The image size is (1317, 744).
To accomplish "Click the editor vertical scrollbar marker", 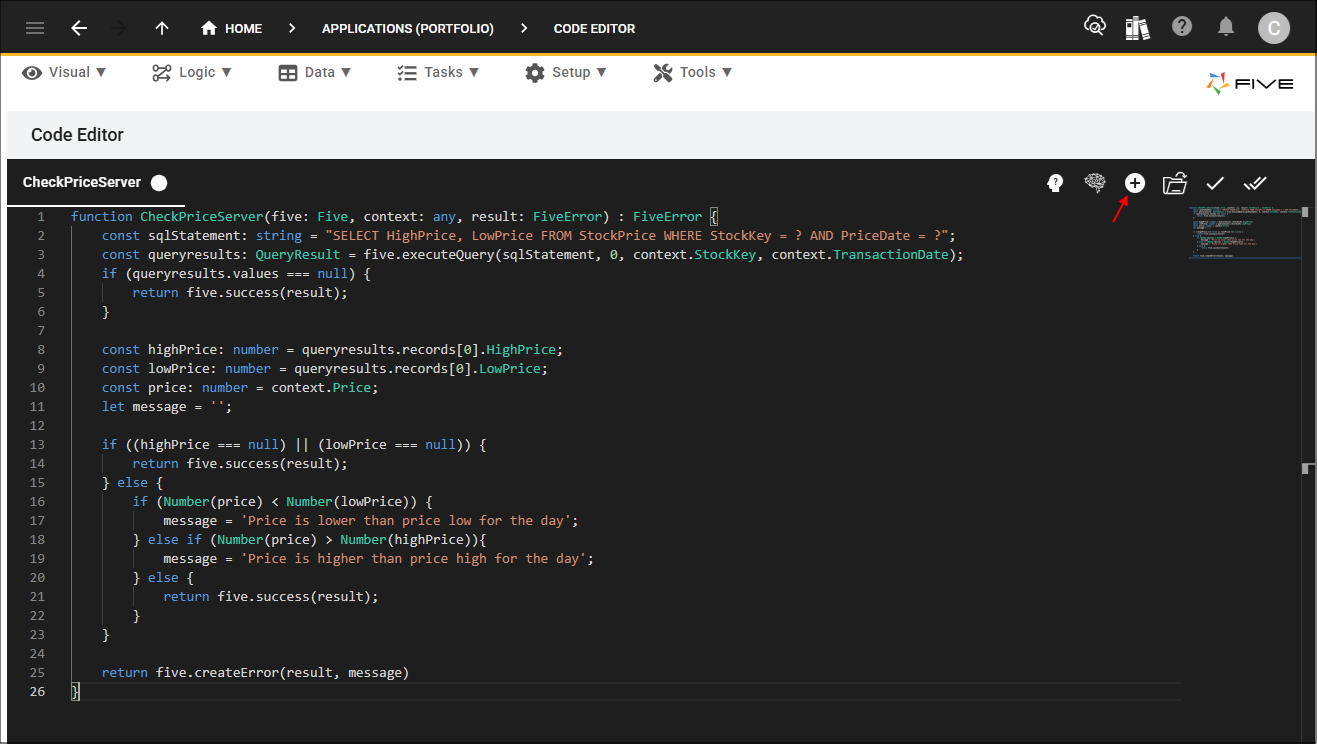I will (x=1306, y=468).
